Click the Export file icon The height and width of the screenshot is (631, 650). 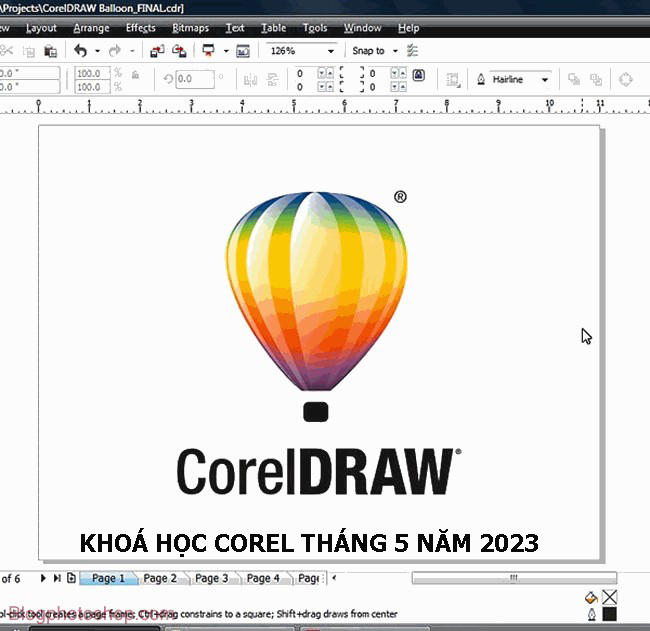pyautogui.click(x=179, y=51)
